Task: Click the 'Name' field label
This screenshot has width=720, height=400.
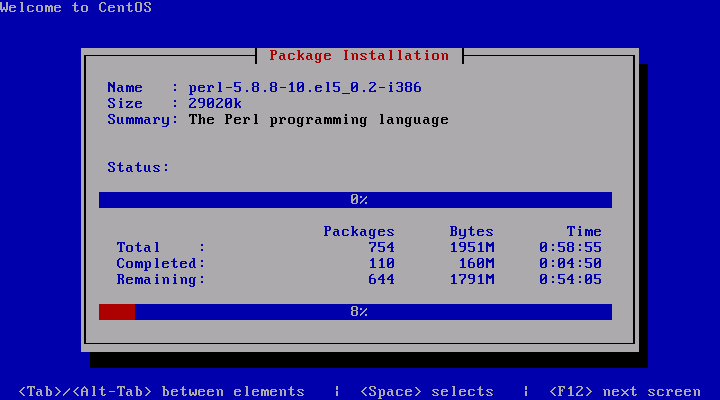Action: tap(125, 88)
